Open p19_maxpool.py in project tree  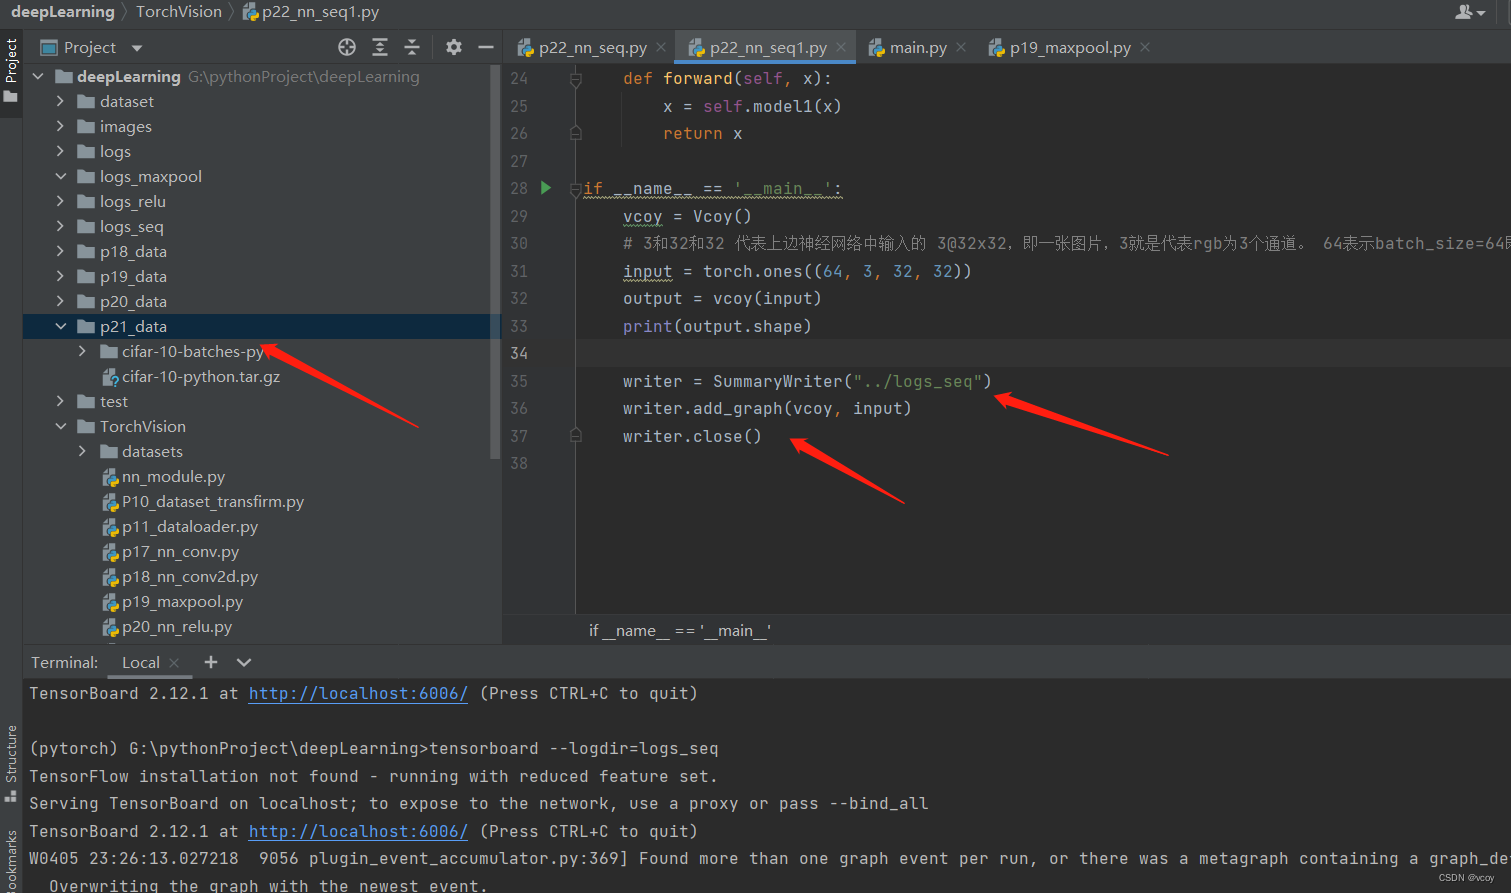click(x=182, y=601)
